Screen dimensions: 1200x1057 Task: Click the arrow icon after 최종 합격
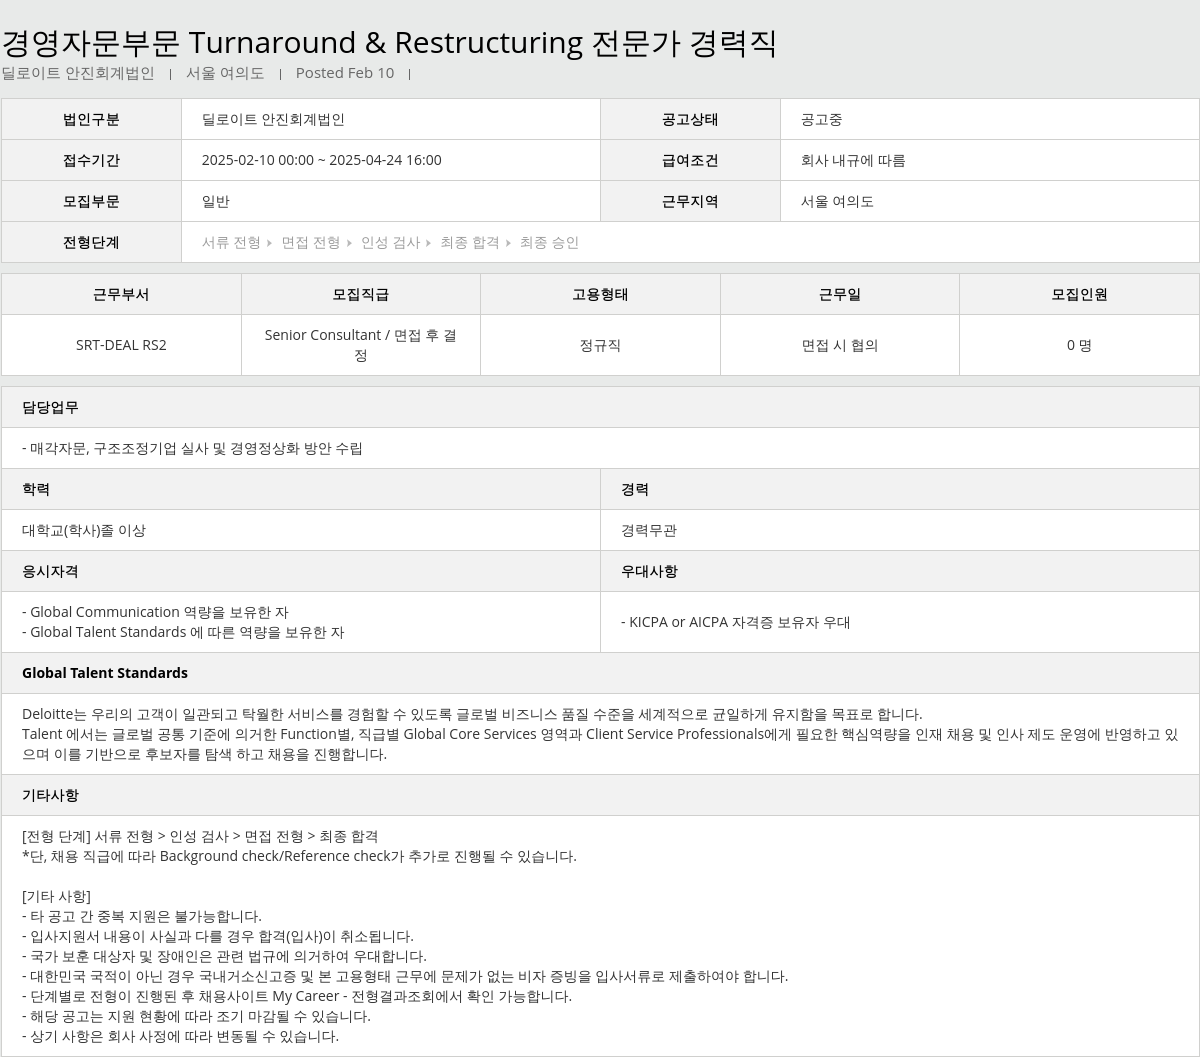coord(509,243)
